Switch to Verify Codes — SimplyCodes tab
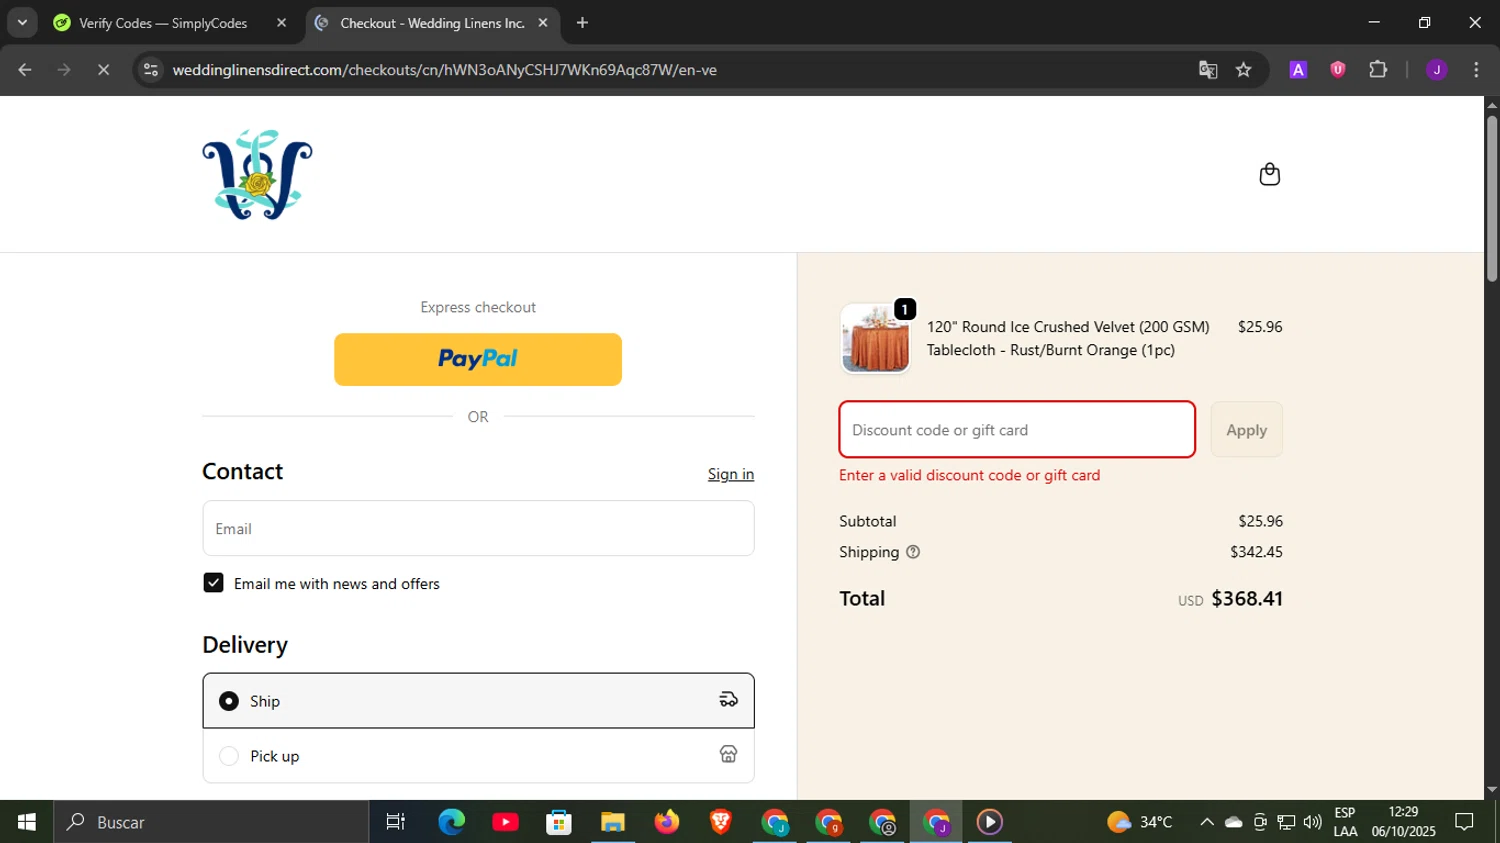 [x=163, y=23]
